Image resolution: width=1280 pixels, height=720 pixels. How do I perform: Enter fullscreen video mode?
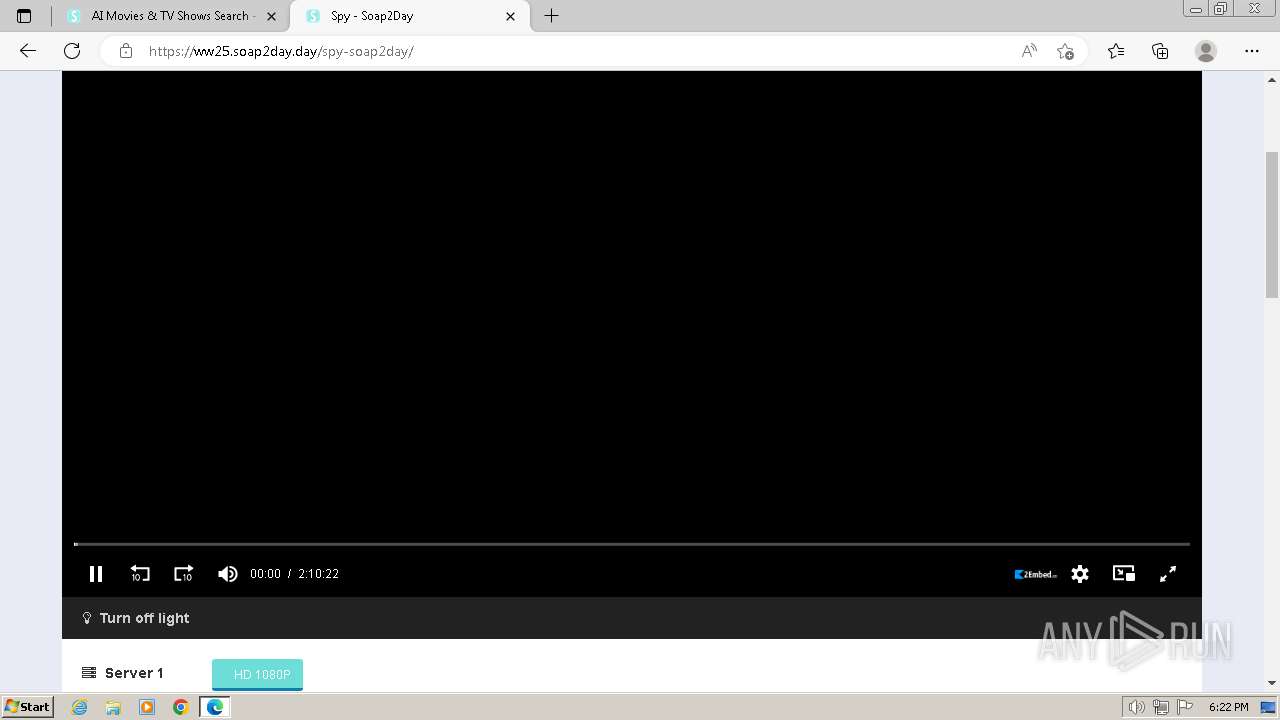tap(1168, 574)
